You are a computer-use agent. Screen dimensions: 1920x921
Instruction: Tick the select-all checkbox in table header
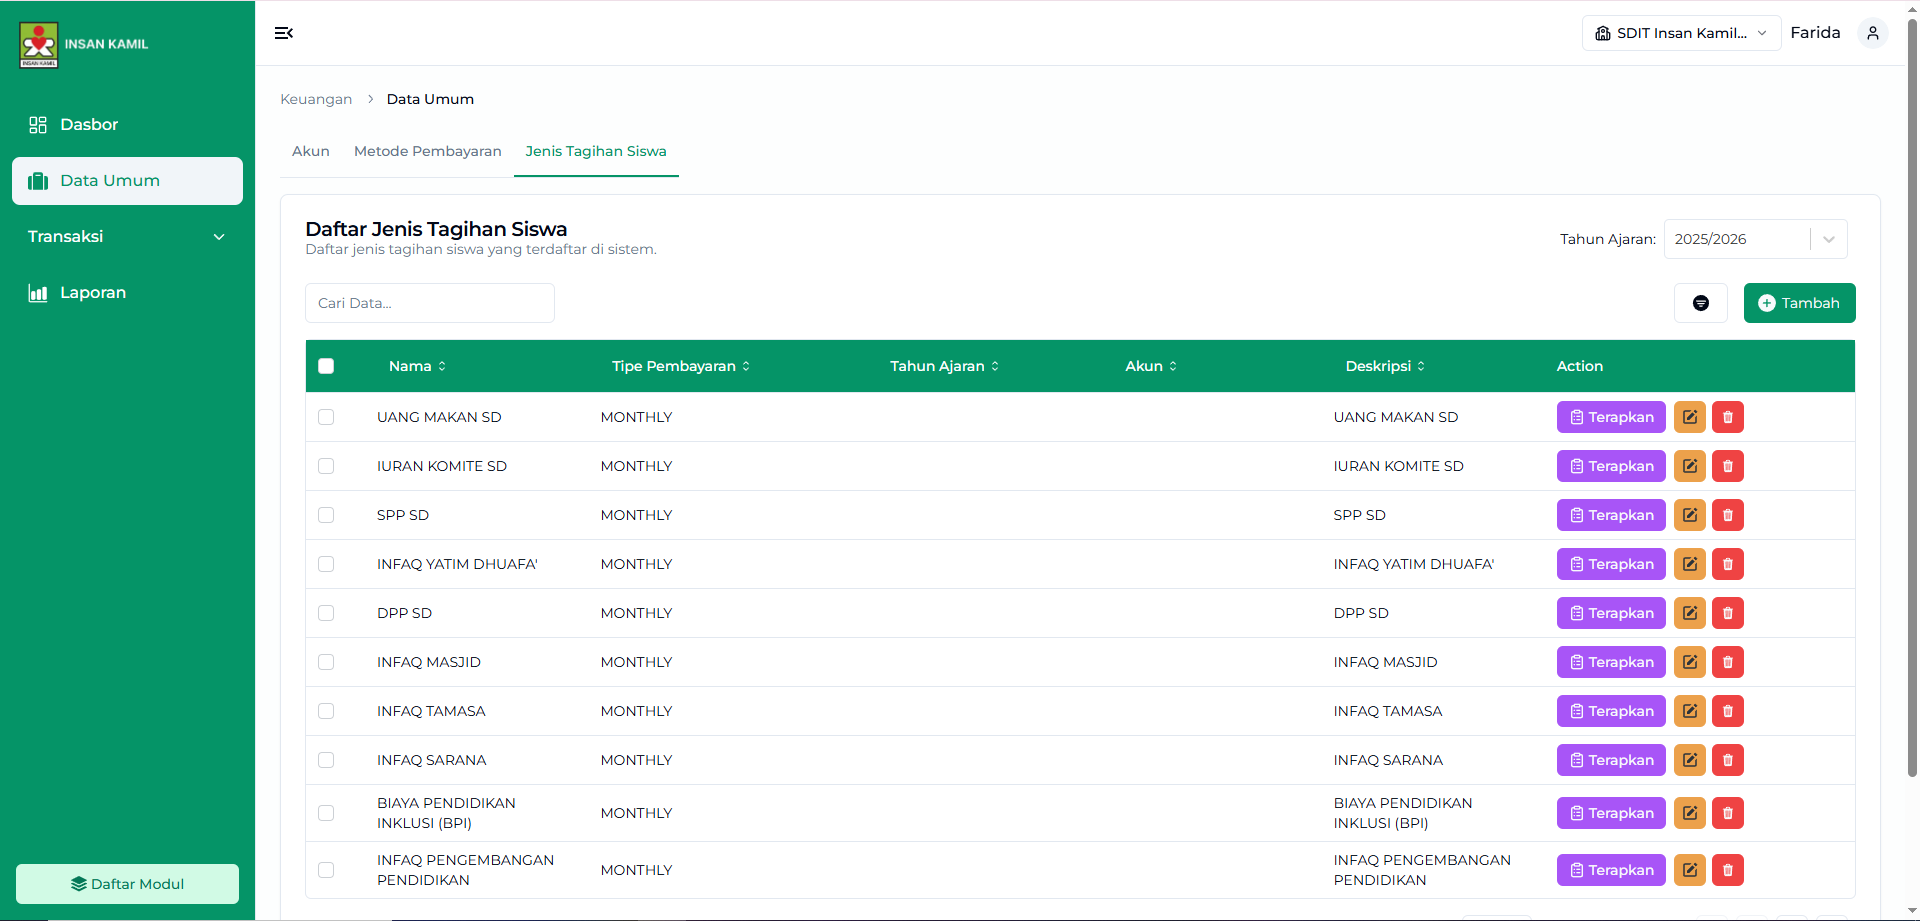326,366
